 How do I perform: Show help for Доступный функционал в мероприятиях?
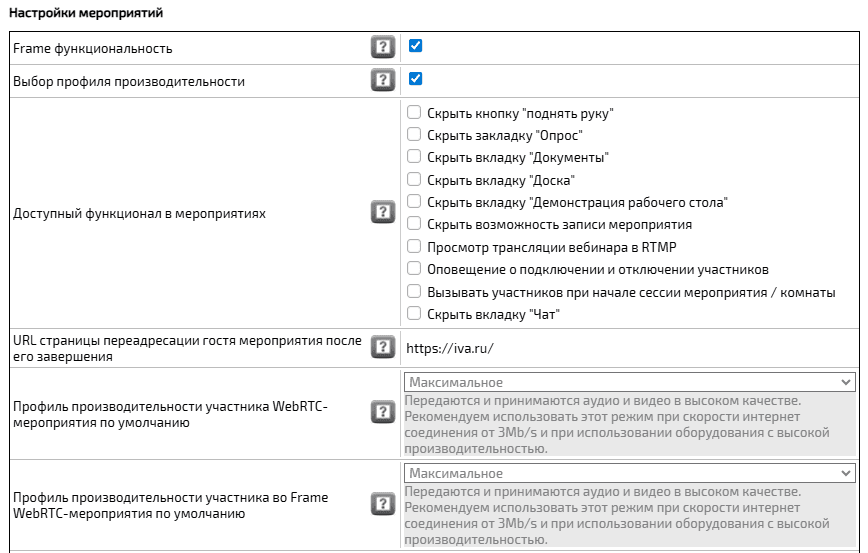381,212
